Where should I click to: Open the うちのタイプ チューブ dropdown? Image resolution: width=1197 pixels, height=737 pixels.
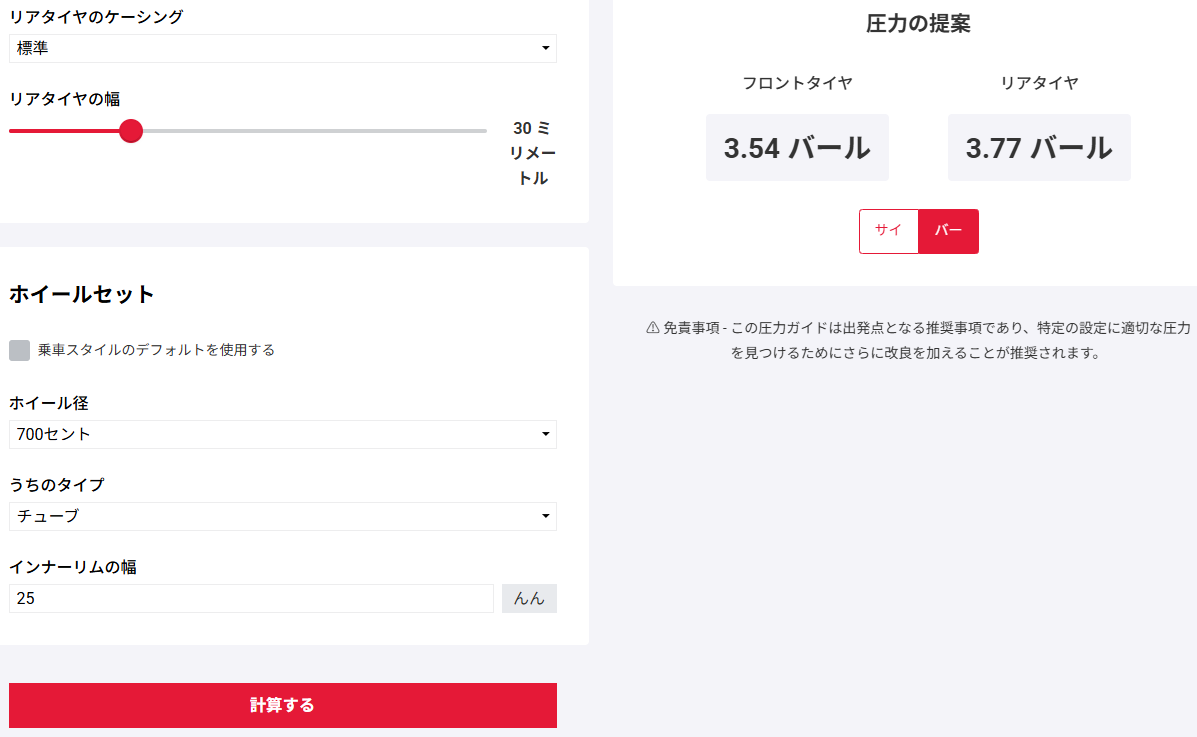282,516
